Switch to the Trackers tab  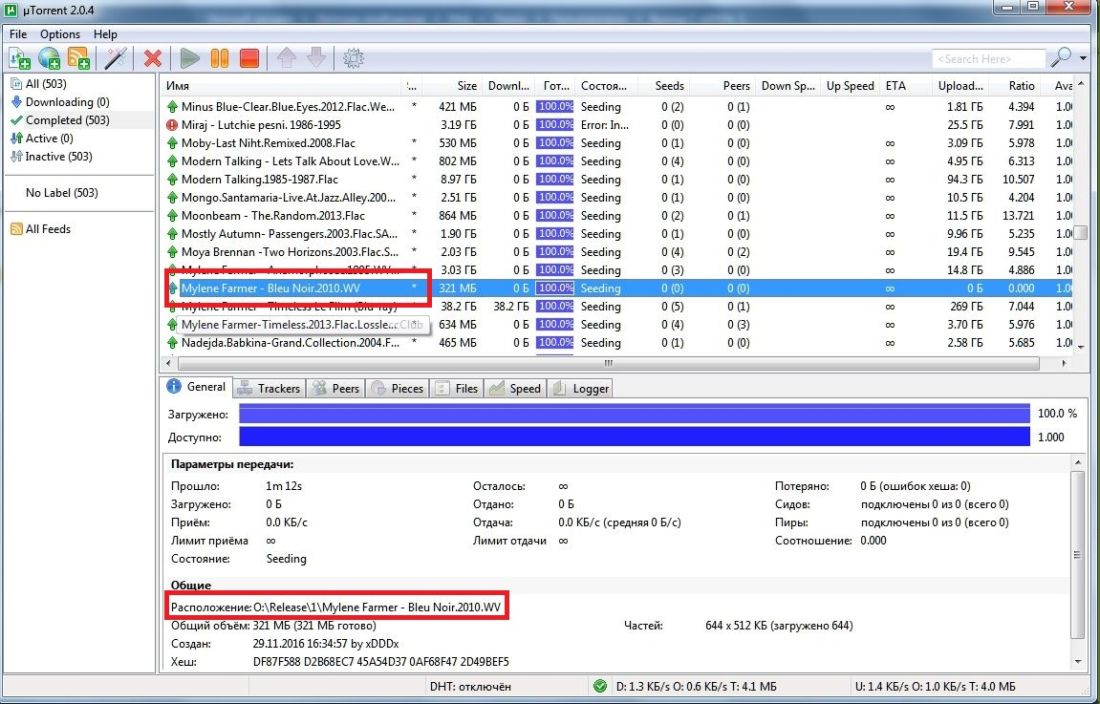269,388
